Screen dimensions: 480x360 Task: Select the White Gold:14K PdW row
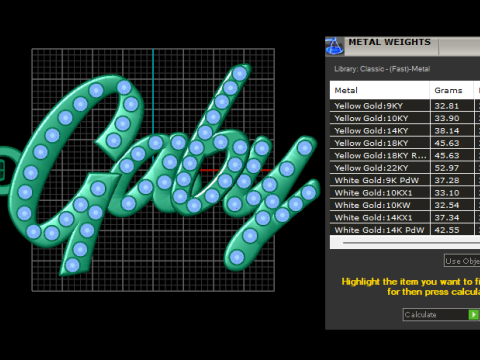point(405,230)
